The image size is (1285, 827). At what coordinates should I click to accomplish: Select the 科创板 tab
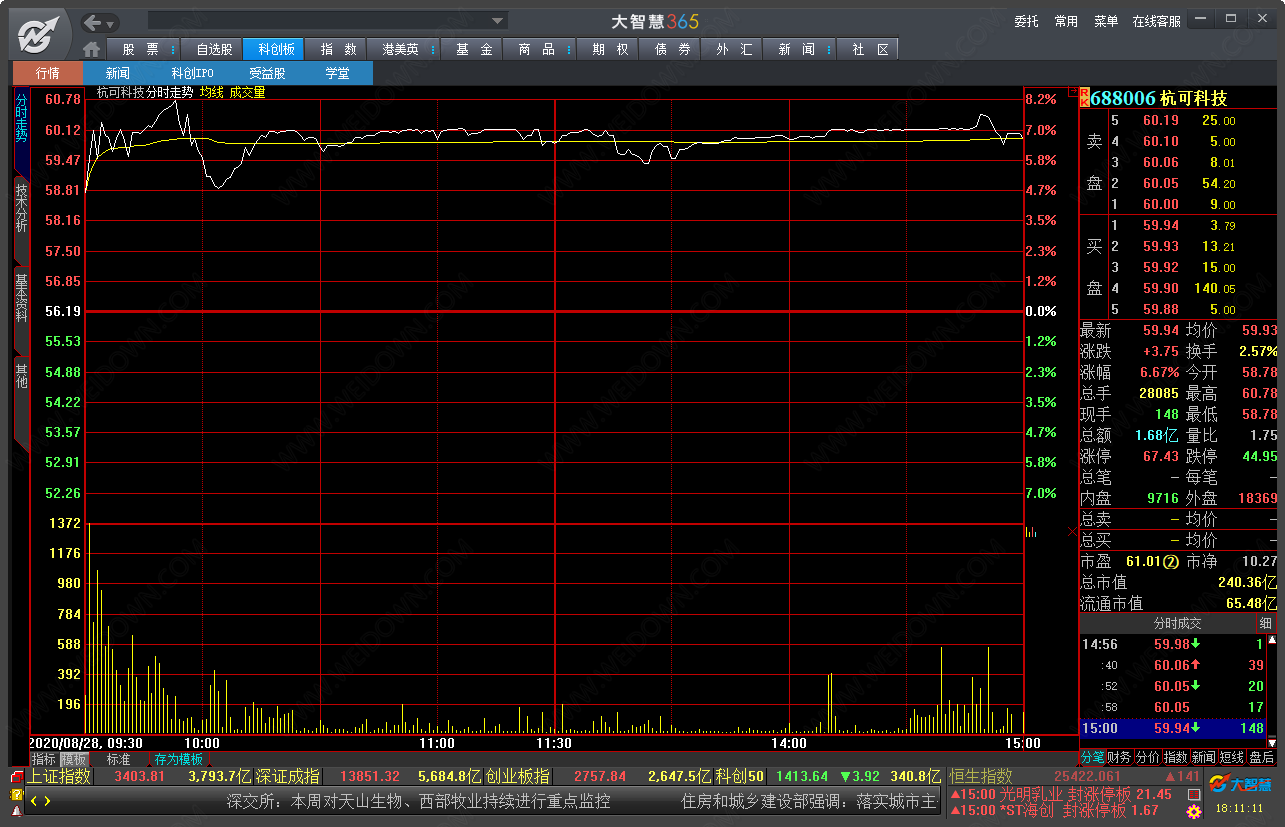pos(275,49)
